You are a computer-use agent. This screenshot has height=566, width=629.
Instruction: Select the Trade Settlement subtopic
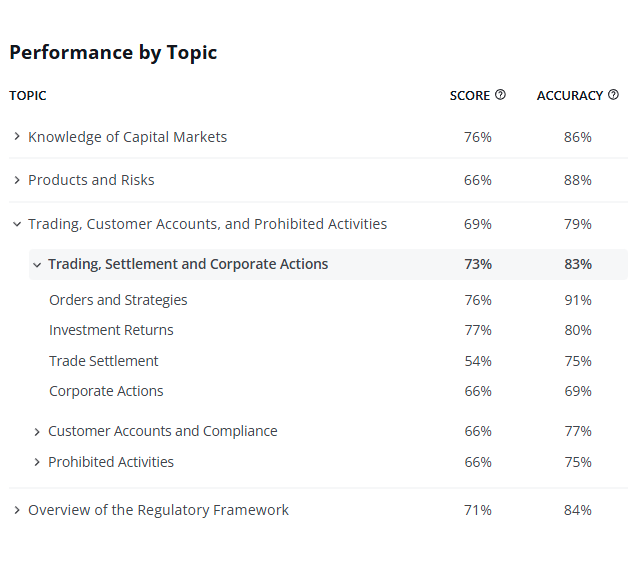[x=104, y=361]
